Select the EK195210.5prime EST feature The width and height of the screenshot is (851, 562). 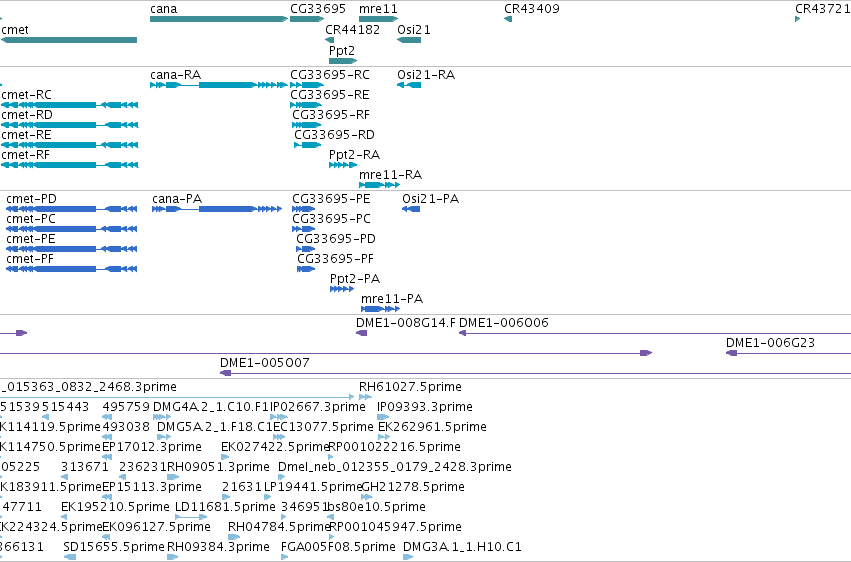coord(64,518)
